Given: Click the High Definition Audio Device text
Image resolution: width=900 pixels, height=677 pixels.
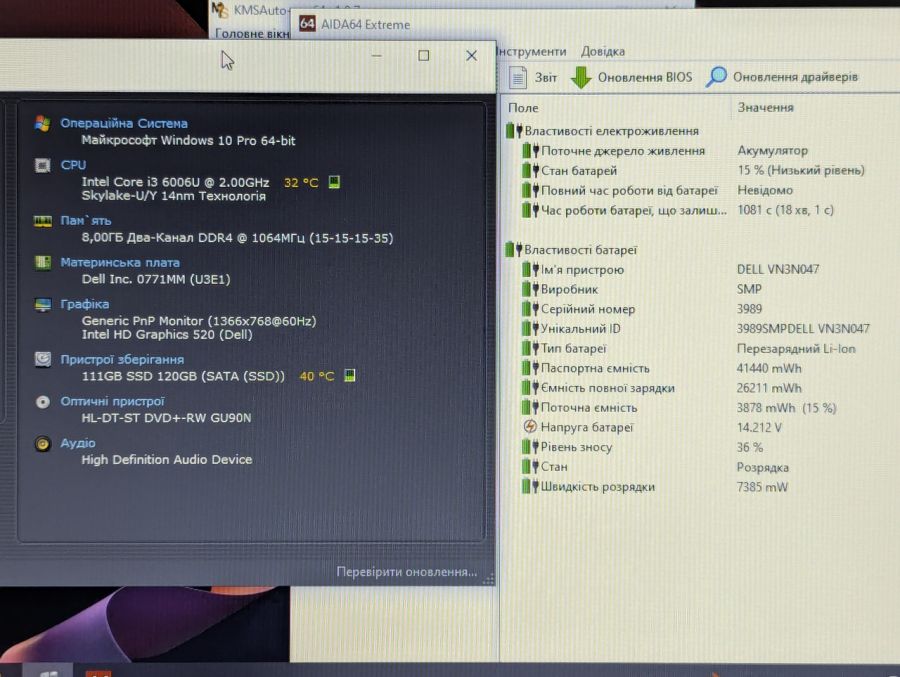Looking at the screenshot, I should click(167, 459).
